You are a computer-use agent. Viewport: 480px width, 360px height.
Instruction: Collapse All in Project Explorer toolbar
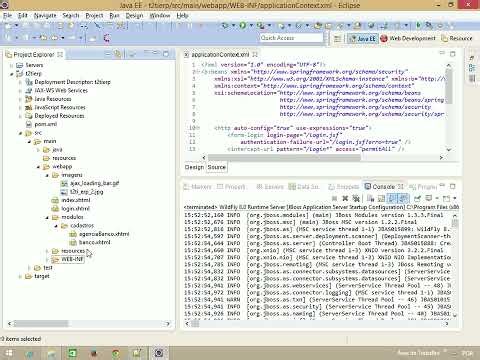pos(108,54)
